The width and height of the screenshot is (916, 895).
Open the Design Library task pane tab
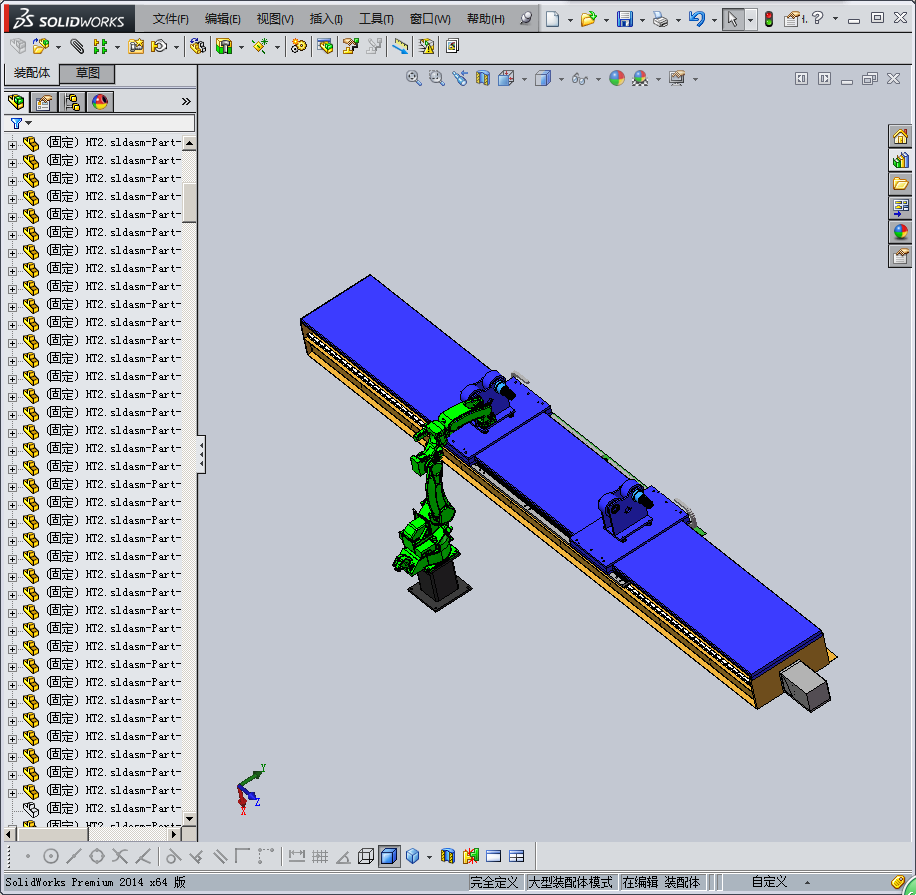(900, 160)
